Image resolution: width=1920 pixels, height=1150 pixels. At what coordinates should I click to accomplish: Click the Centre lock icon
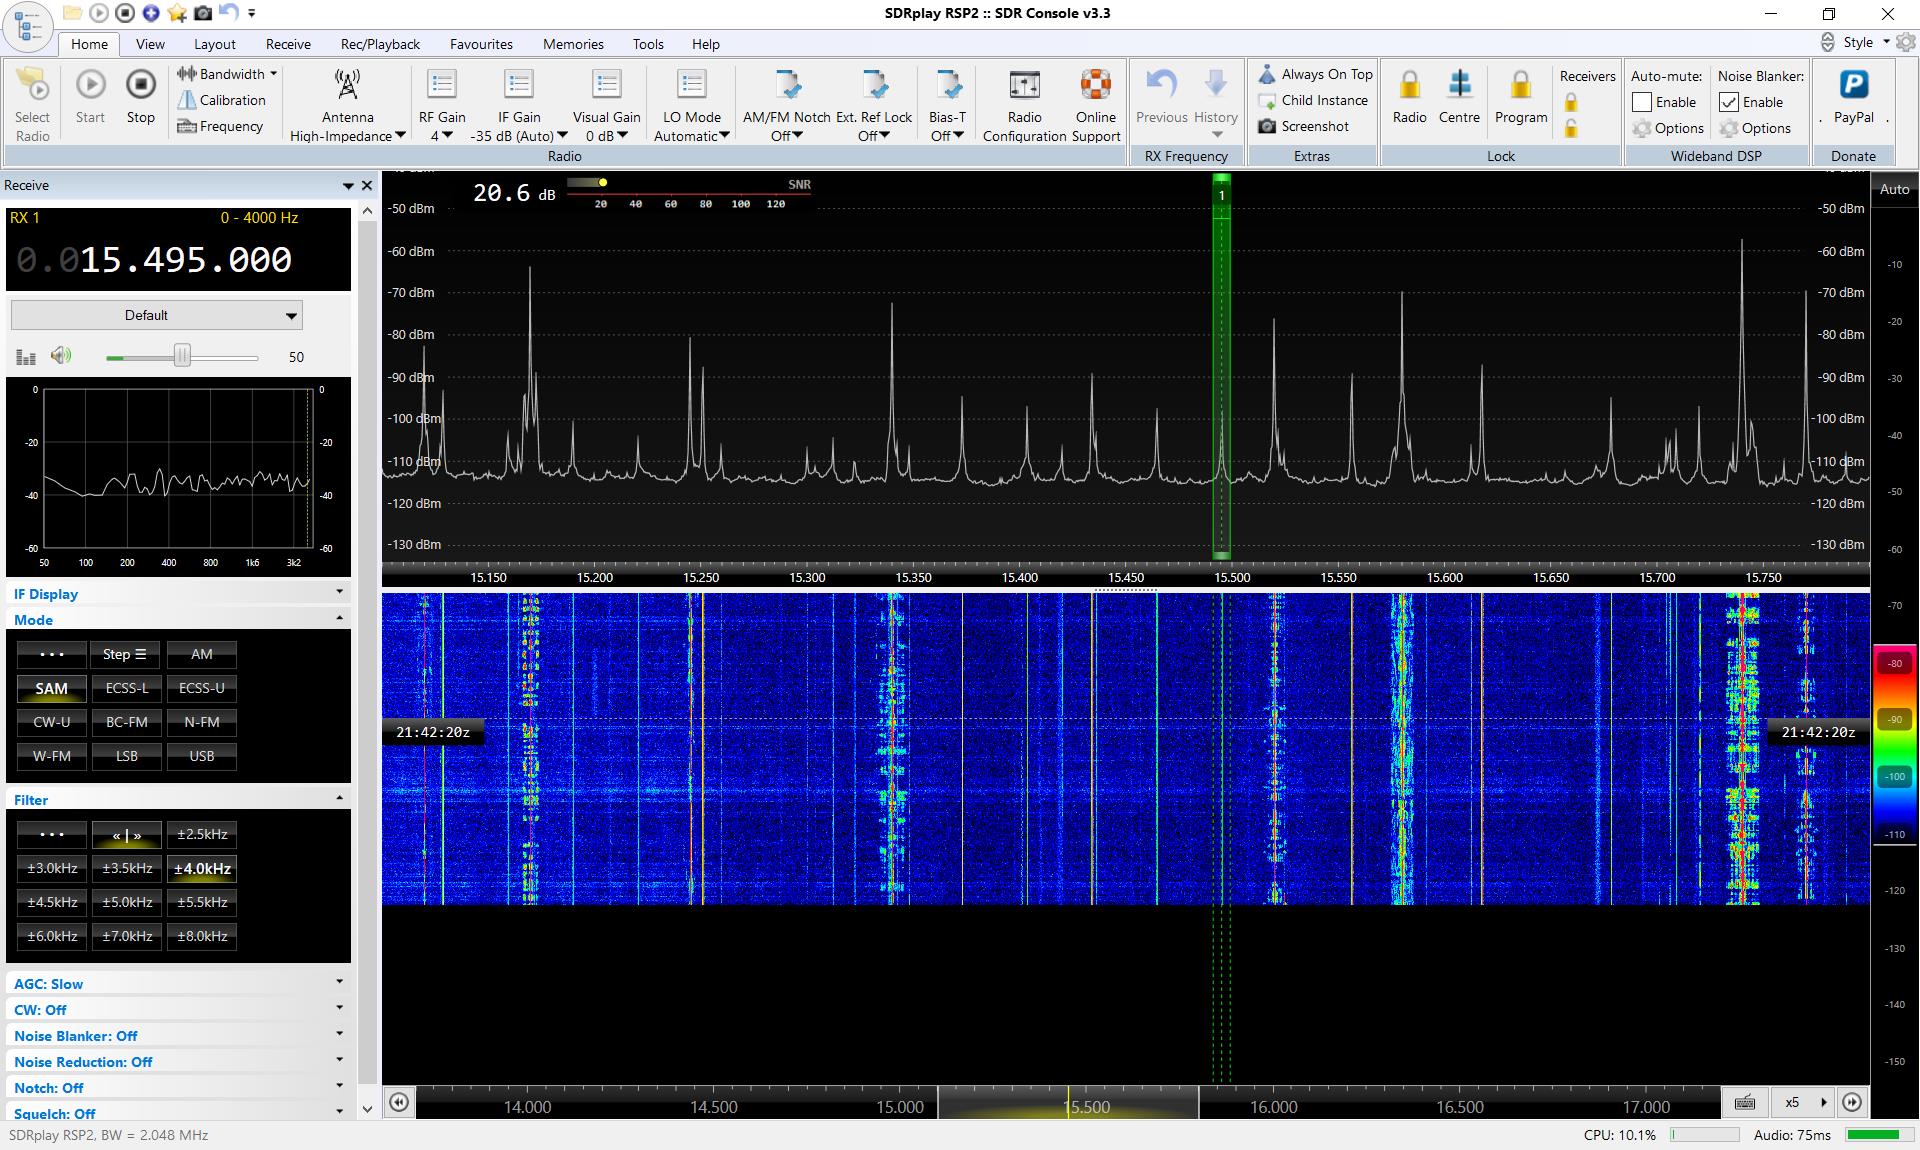[1459, 86]
